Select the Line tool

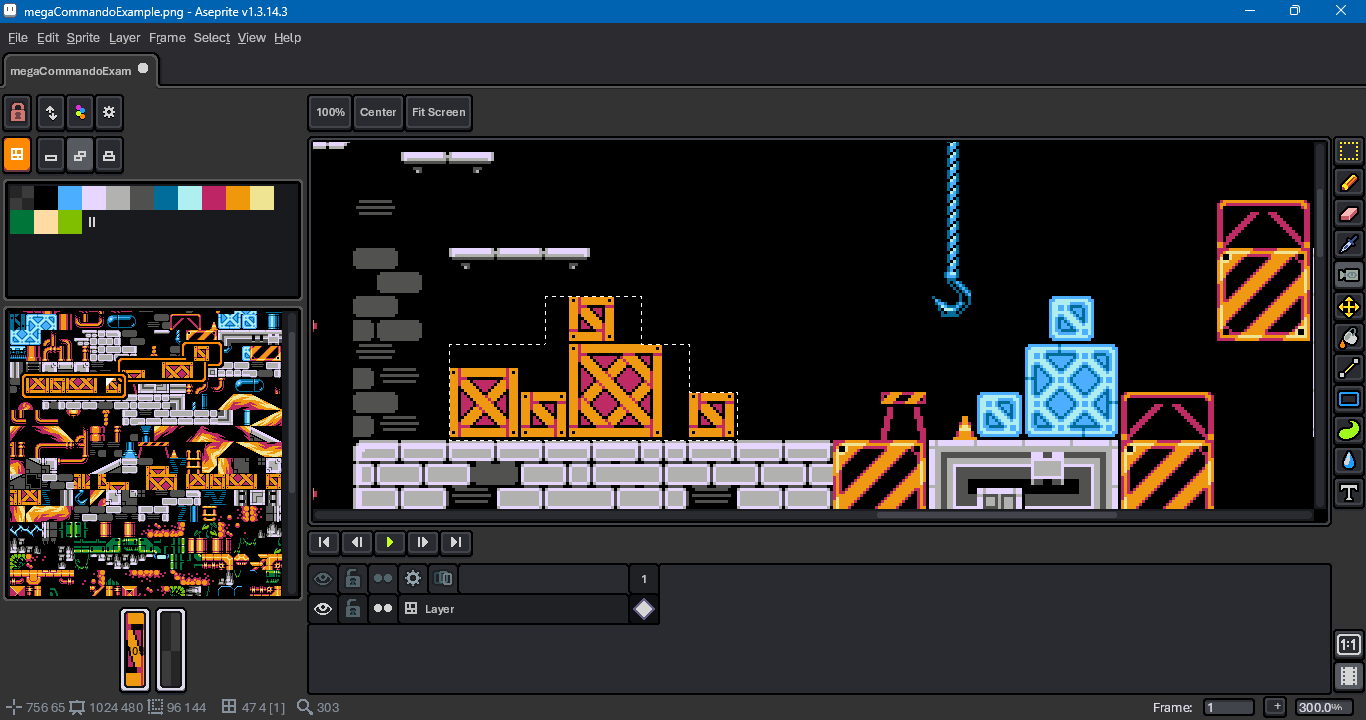(1349, 369)
